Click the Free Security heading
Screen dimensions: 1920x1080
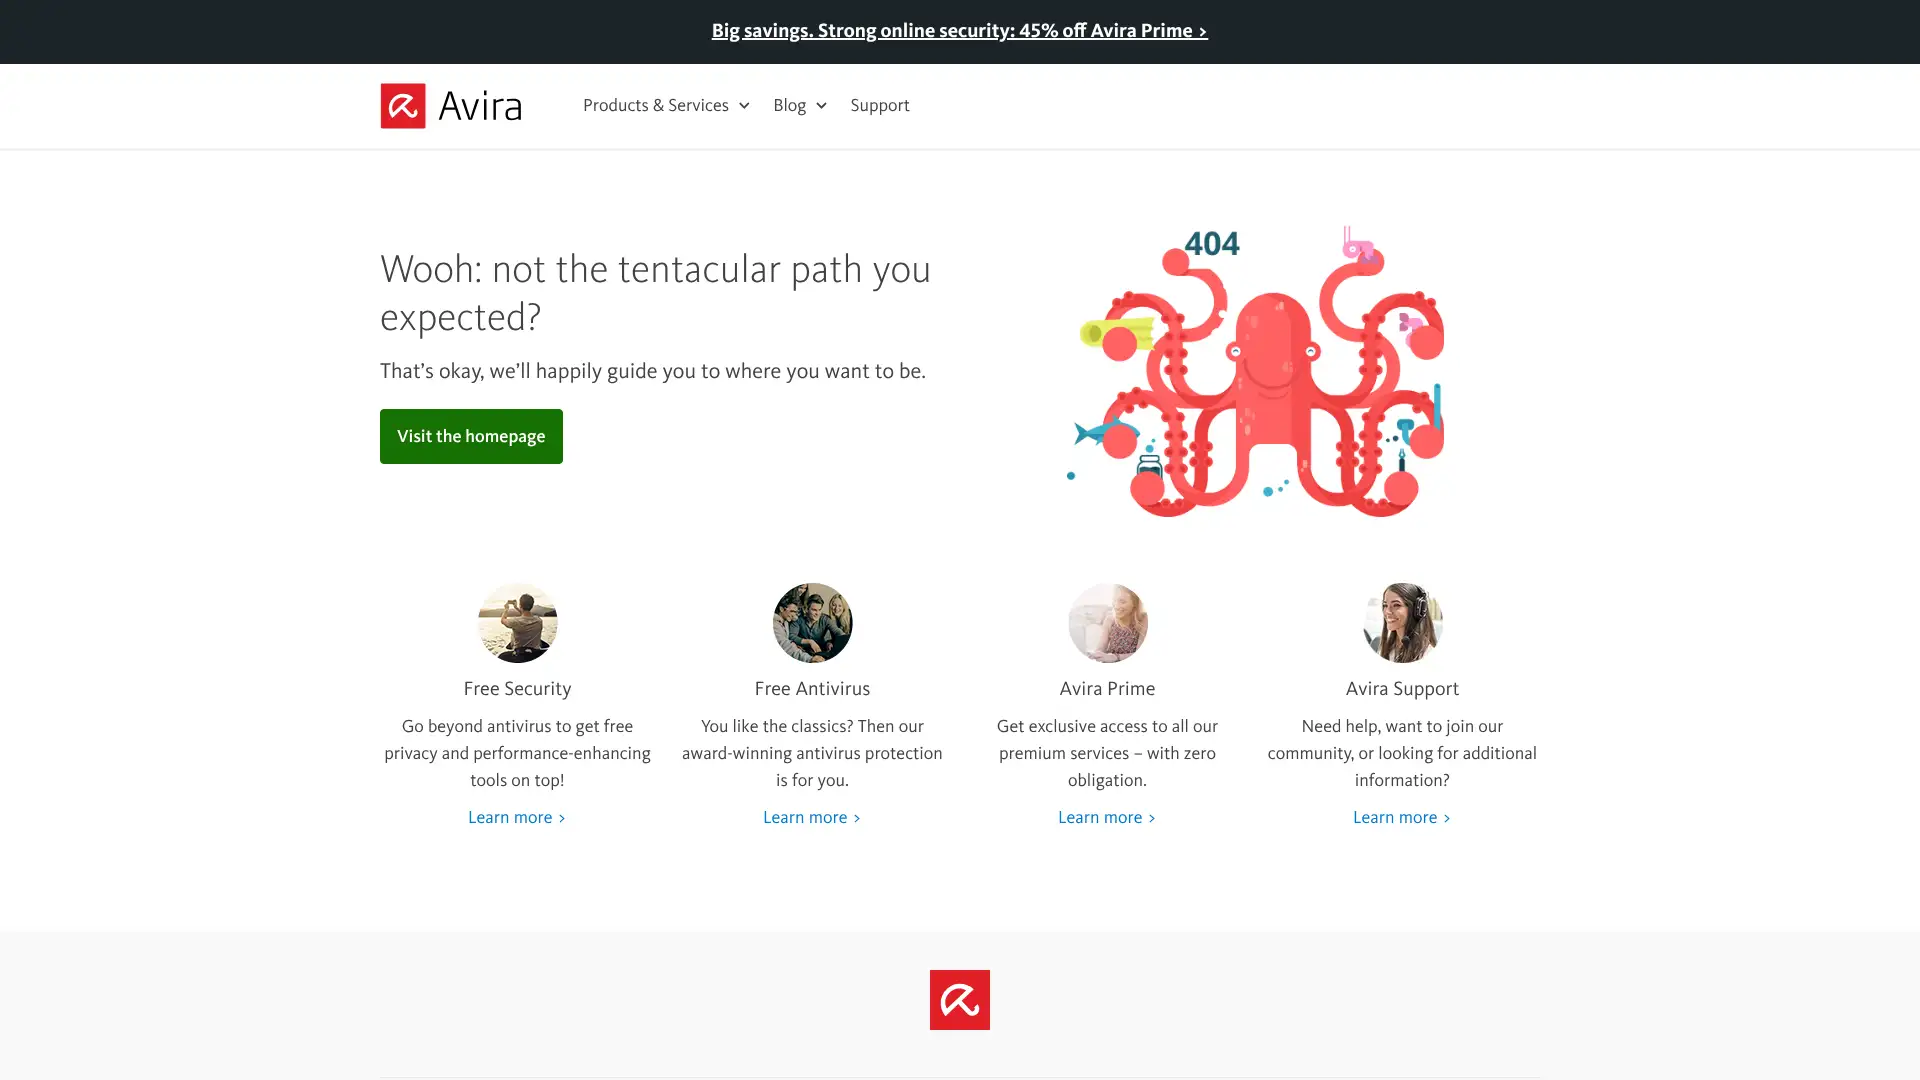click(517, 688)
